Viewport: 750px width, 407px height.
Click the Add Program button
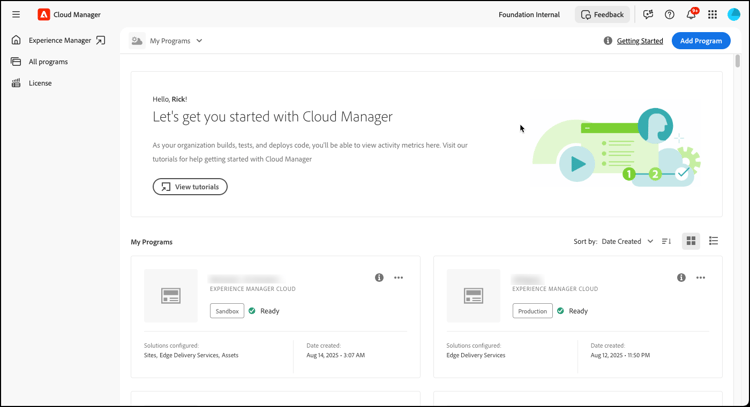tap(701, 41)
